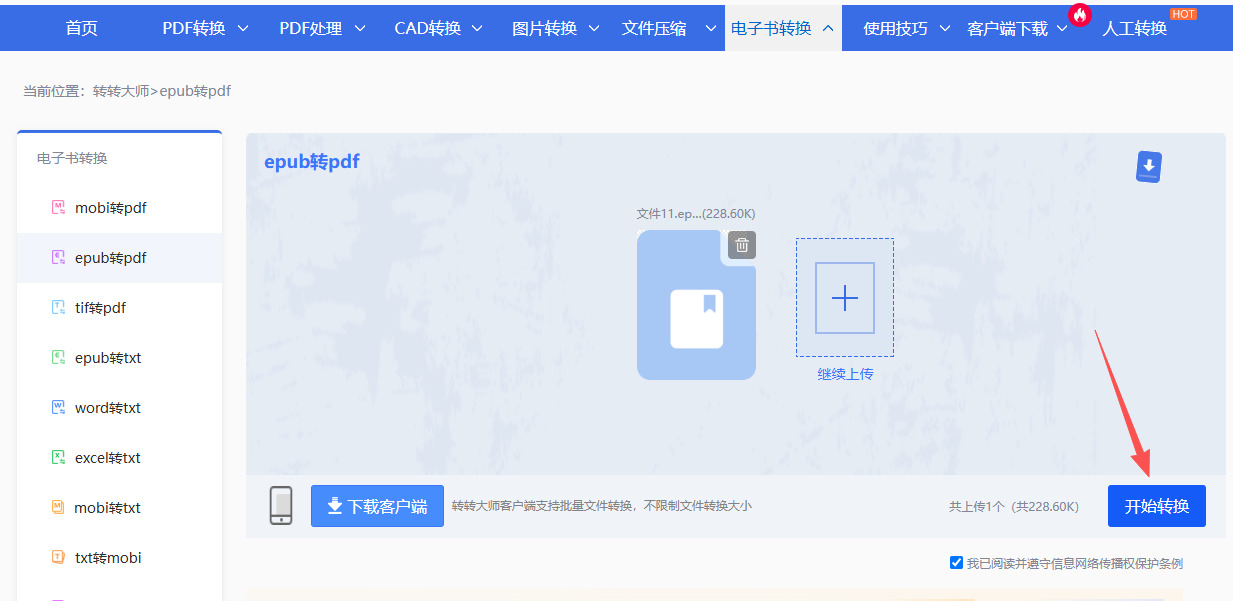Open the CAD转换 menu
This screenshot has width=1233, height=601.
pos(428,28)
